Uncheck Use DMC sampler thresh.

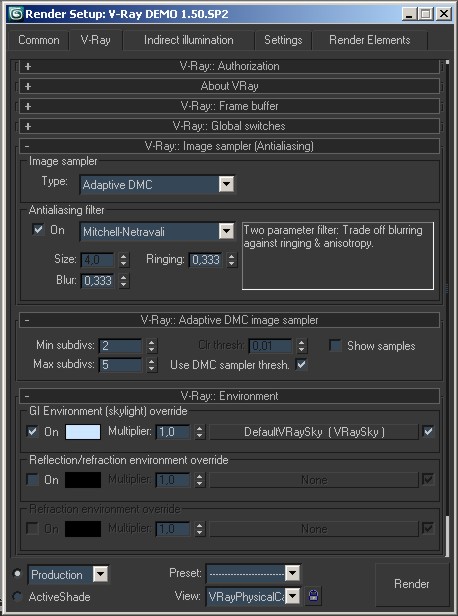[301, 365]
